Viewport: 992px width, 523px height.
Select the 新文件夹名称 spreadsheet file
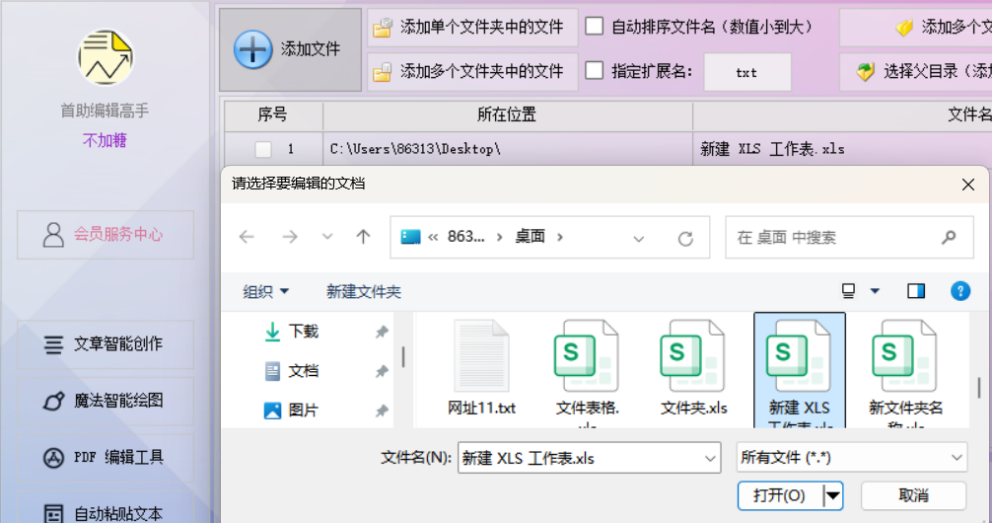point(905,372)
